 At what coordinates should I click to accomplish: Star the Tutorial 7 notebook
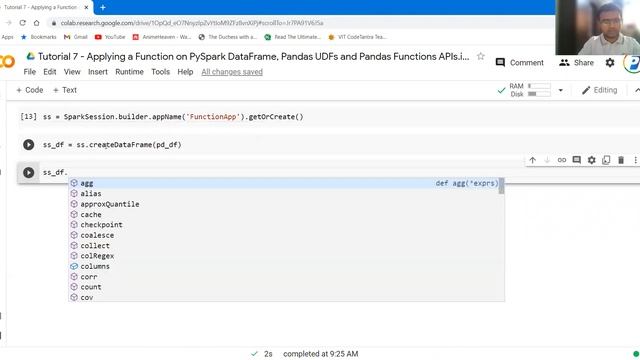480,56
